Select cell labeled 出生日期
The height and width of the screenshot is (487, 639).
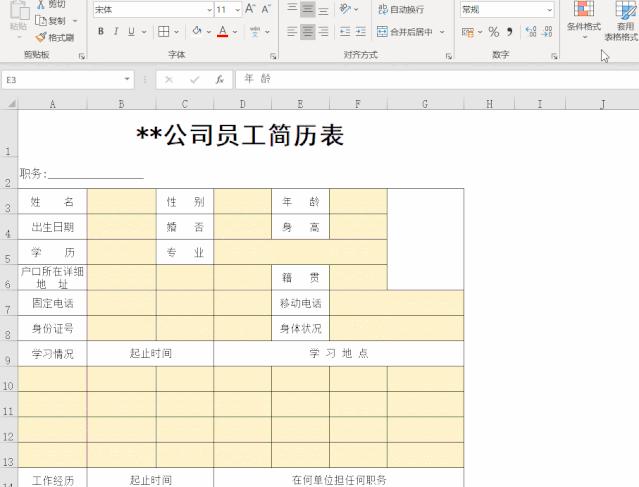53,227
